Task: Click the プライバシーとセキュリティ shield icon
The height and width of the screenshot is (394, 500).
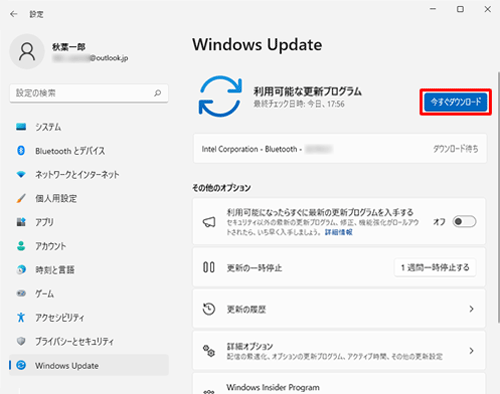Action: click(21, 341)
